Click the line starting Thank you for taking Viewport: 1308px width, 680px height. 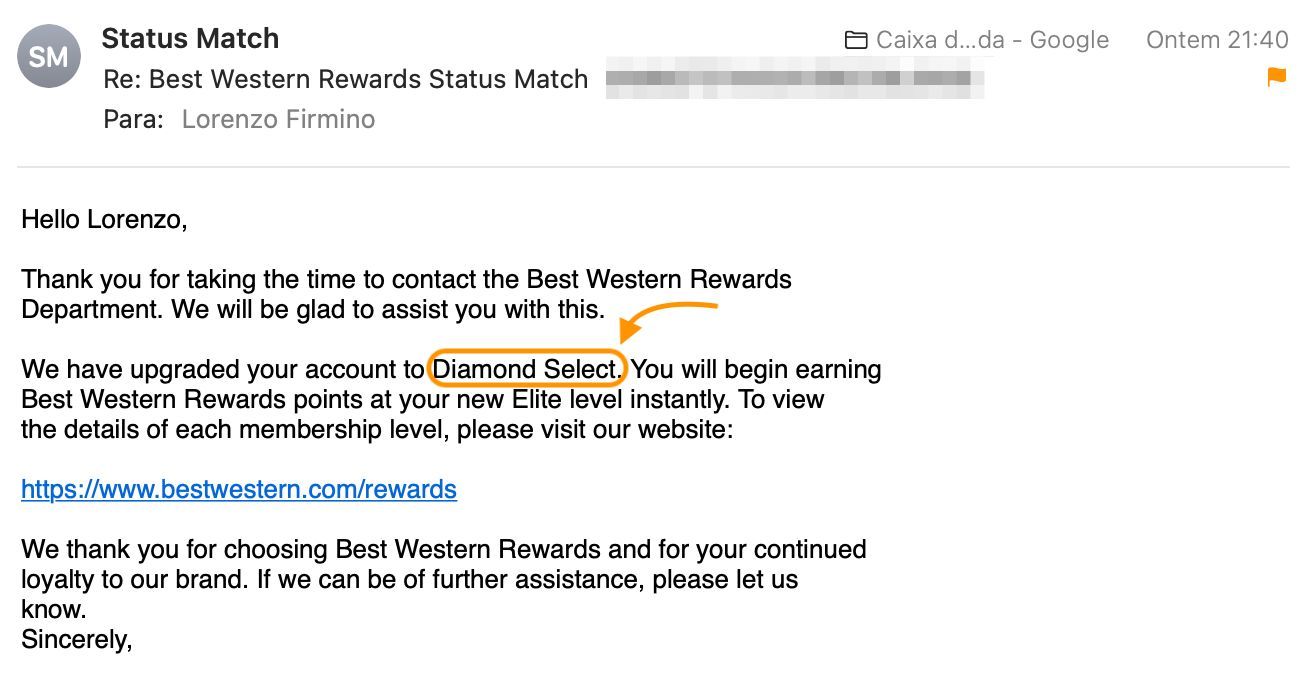406,279
